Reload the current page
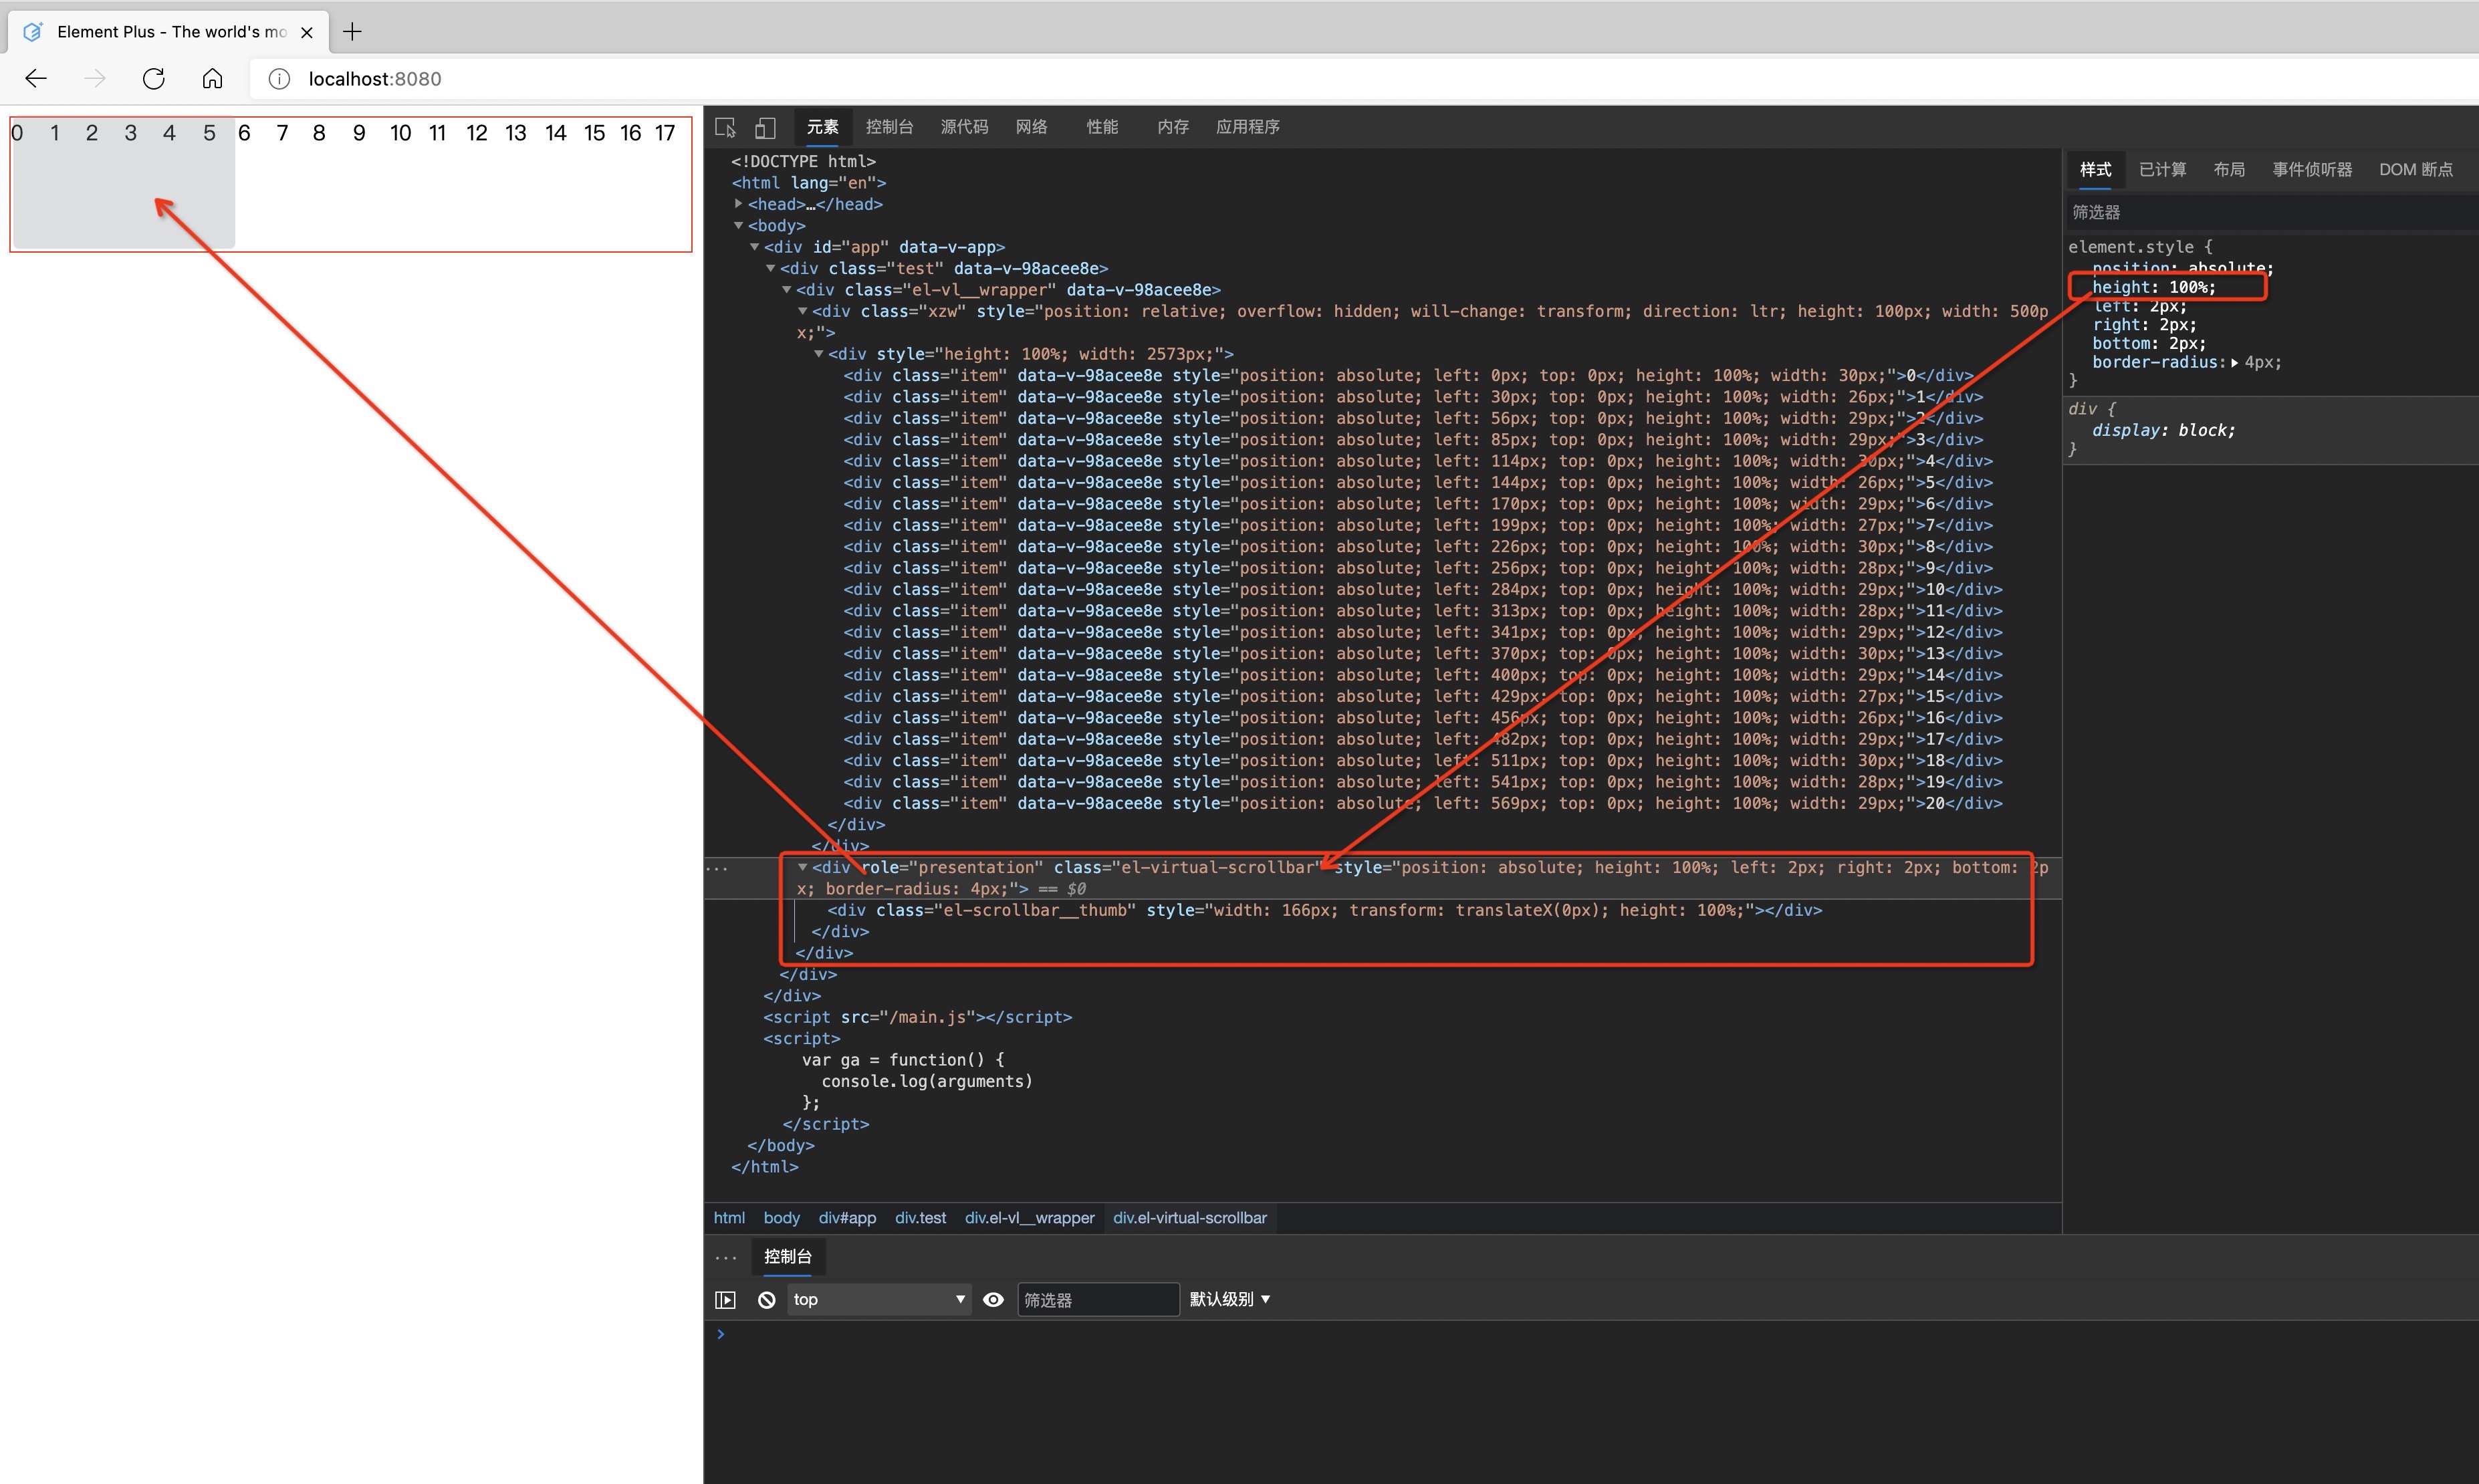This screenshot has height=1484, width=2479. 153,78
